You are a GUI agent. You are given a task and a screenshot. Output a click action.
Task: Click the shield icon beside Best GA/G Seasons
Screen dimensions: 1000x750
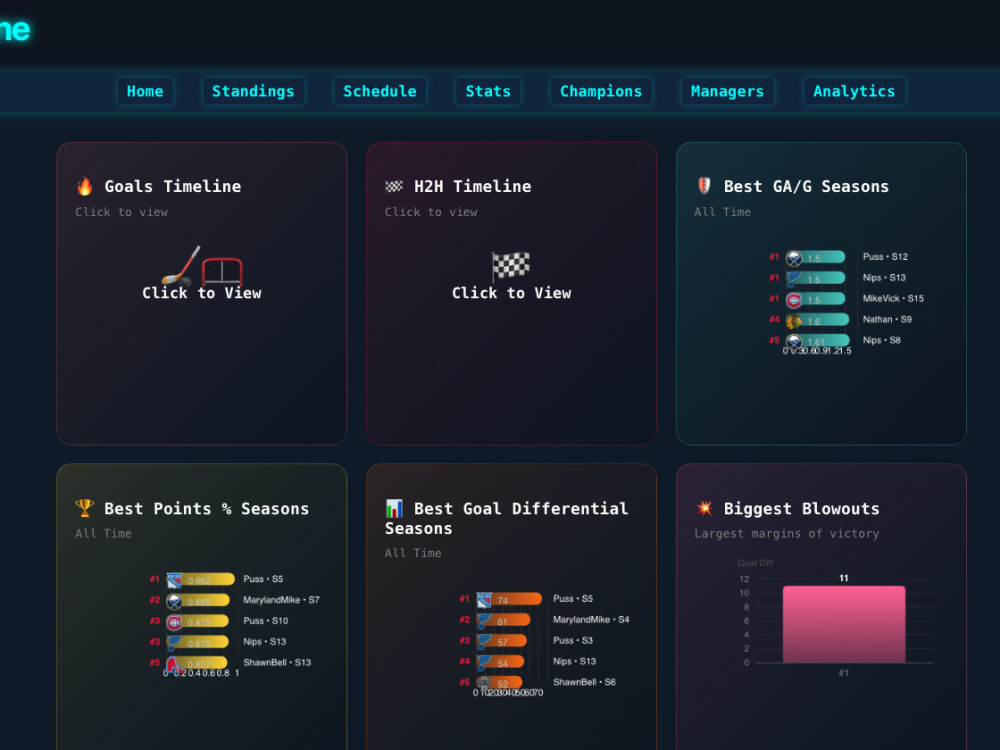(703, 186)
